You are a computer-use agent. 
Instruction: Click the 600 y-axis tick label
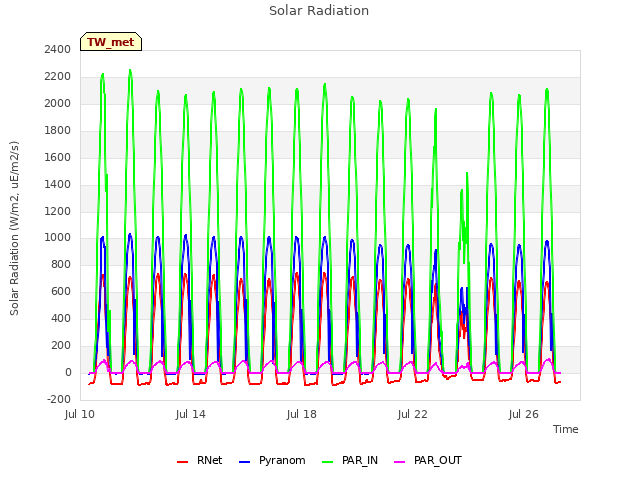click(61, 291)
